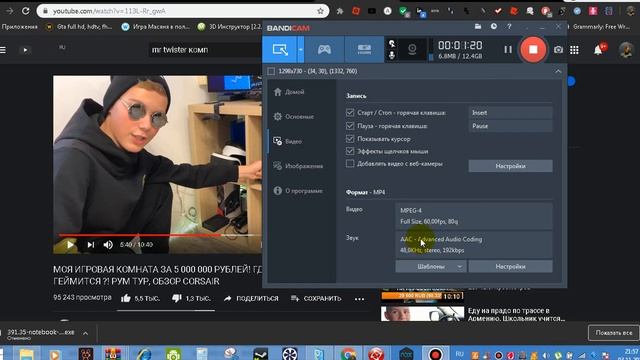The height and width of the screenshot is (360, 640).
Task: Select Bandicam screen recording mode
Action: 280,50
